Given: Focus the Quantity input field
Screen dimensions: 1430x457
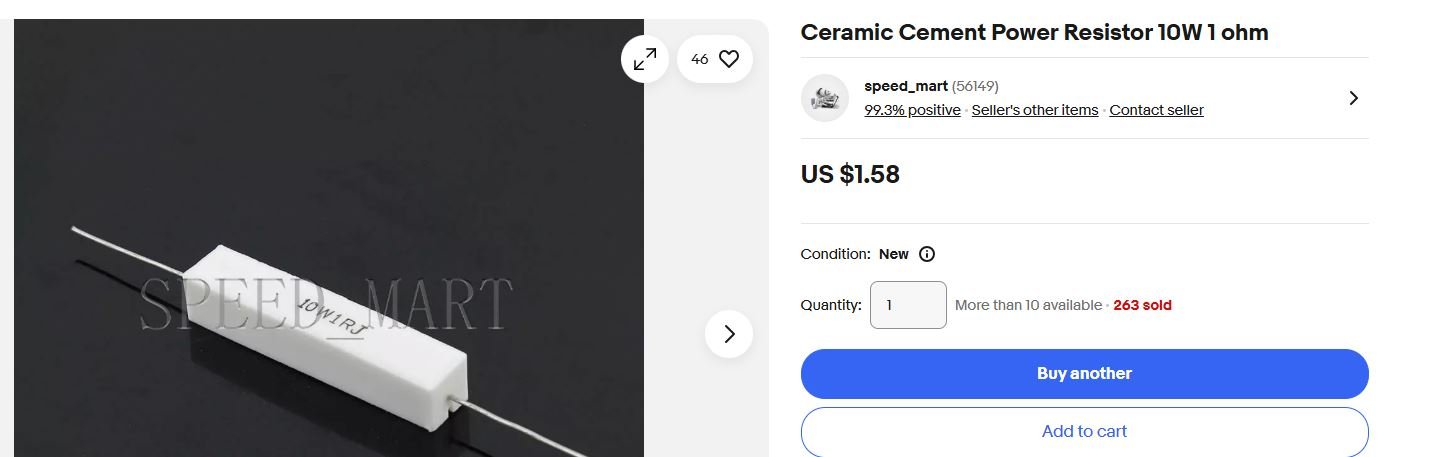Looking at the screenshot, I should (x=908, y=305).
